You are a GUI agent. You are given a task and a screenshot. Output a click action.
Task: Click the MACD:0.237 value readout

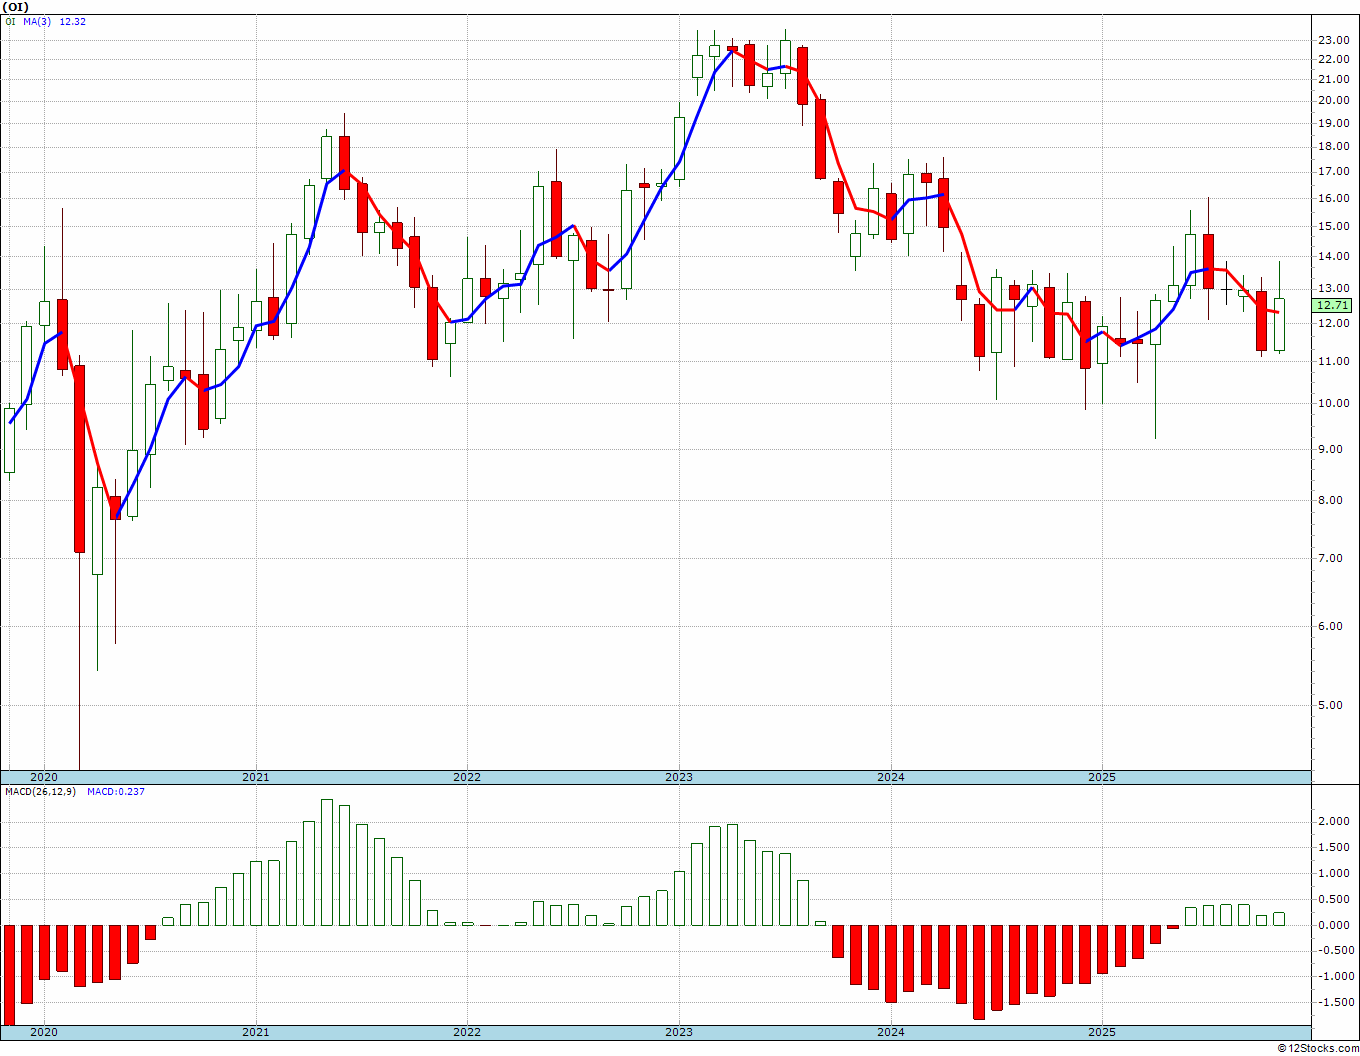point(116,792)
